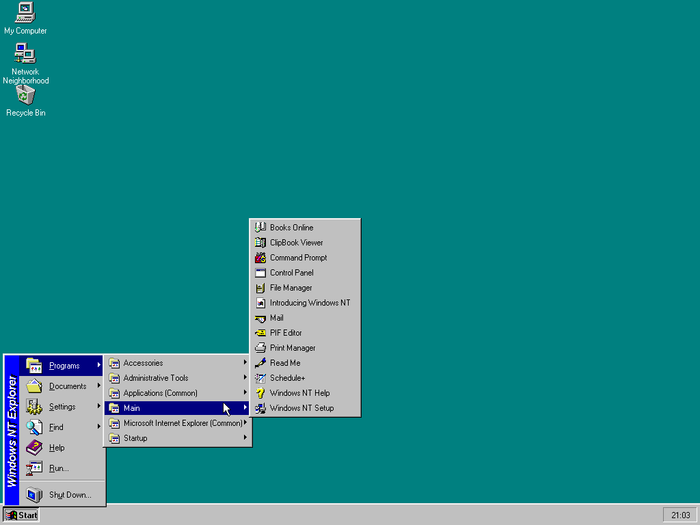This screenshot has width=700, height=525.
Task: Start ClipBook Viewer
Action: coord(296,243)
